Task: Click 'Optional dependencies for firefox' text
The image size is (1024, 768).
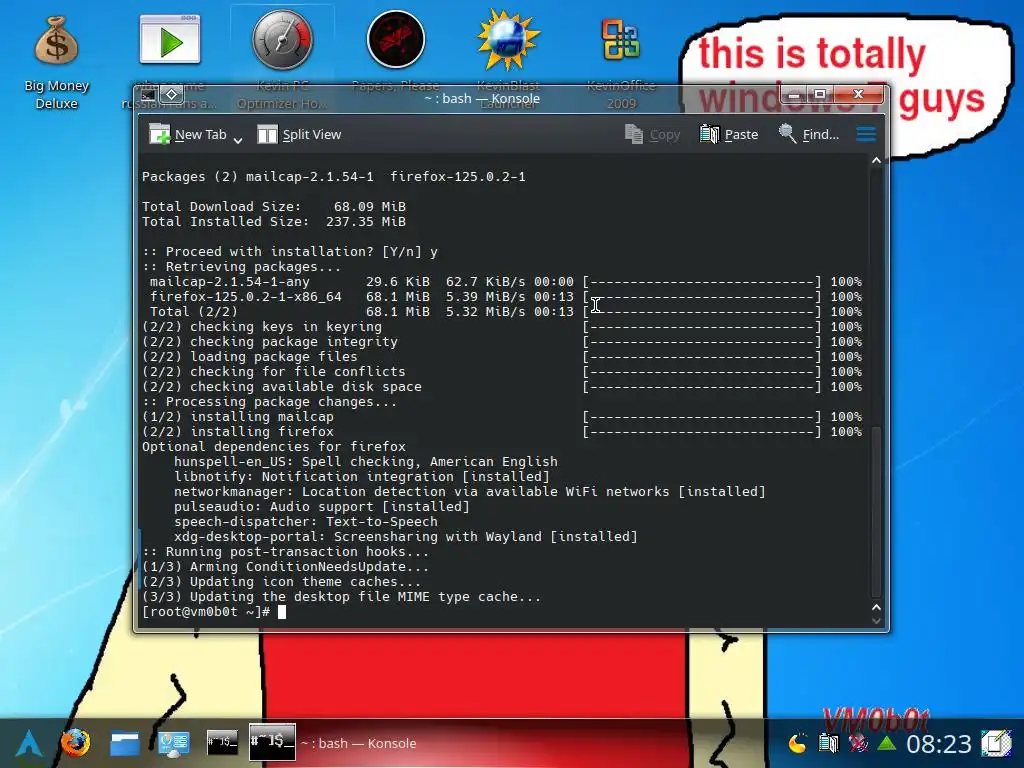Action: tap(274, 447)
